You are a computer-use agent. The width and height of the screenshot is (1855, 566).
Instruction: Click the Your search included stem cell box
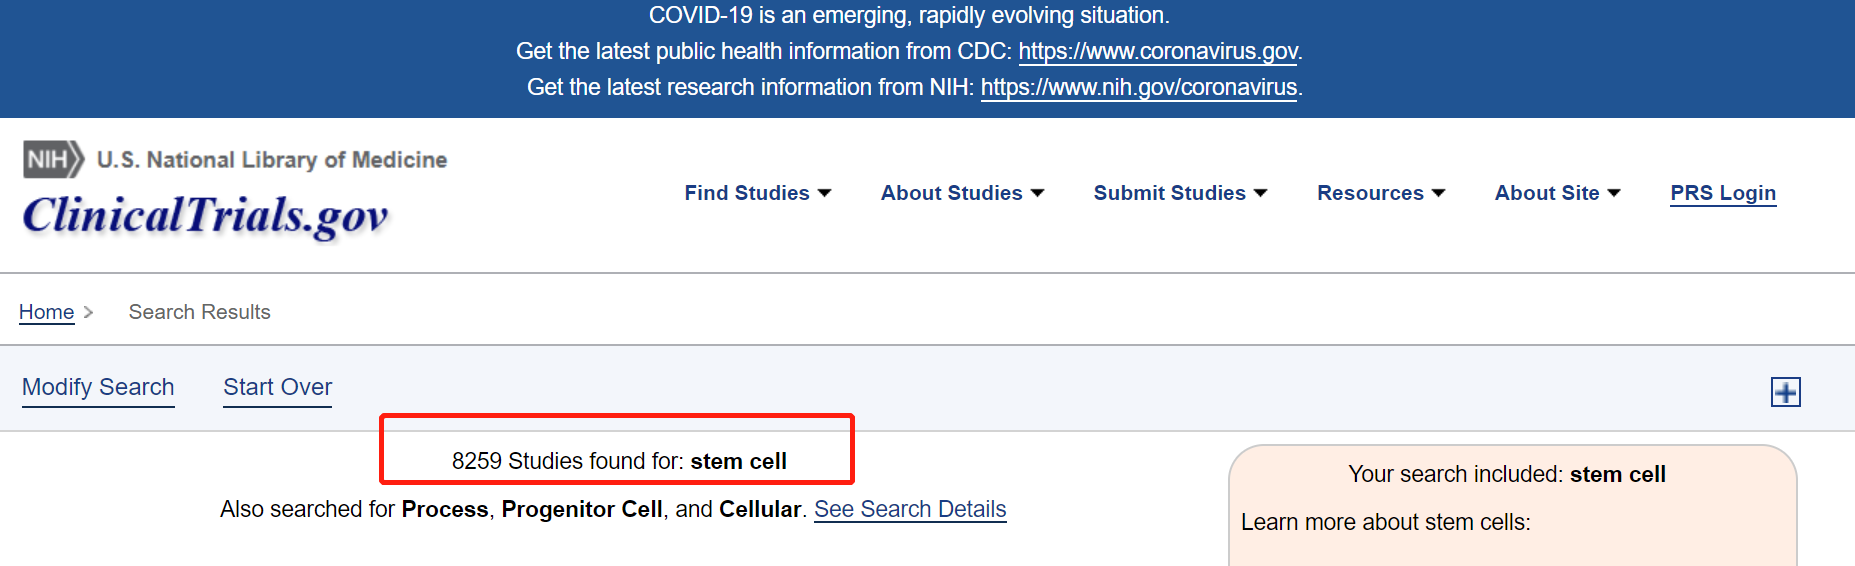click(1512, 505)
